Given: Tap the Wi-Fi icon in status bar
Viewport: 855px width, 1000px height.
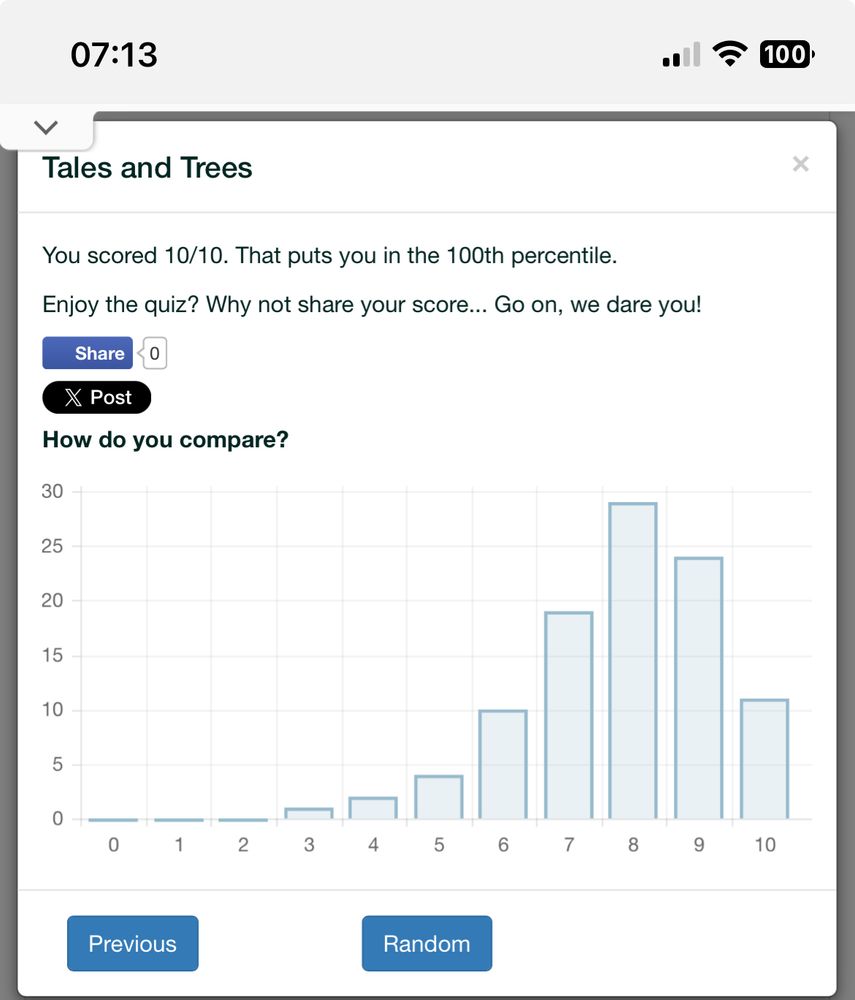Looking at the screenshot, I should [x=731, y=54].
